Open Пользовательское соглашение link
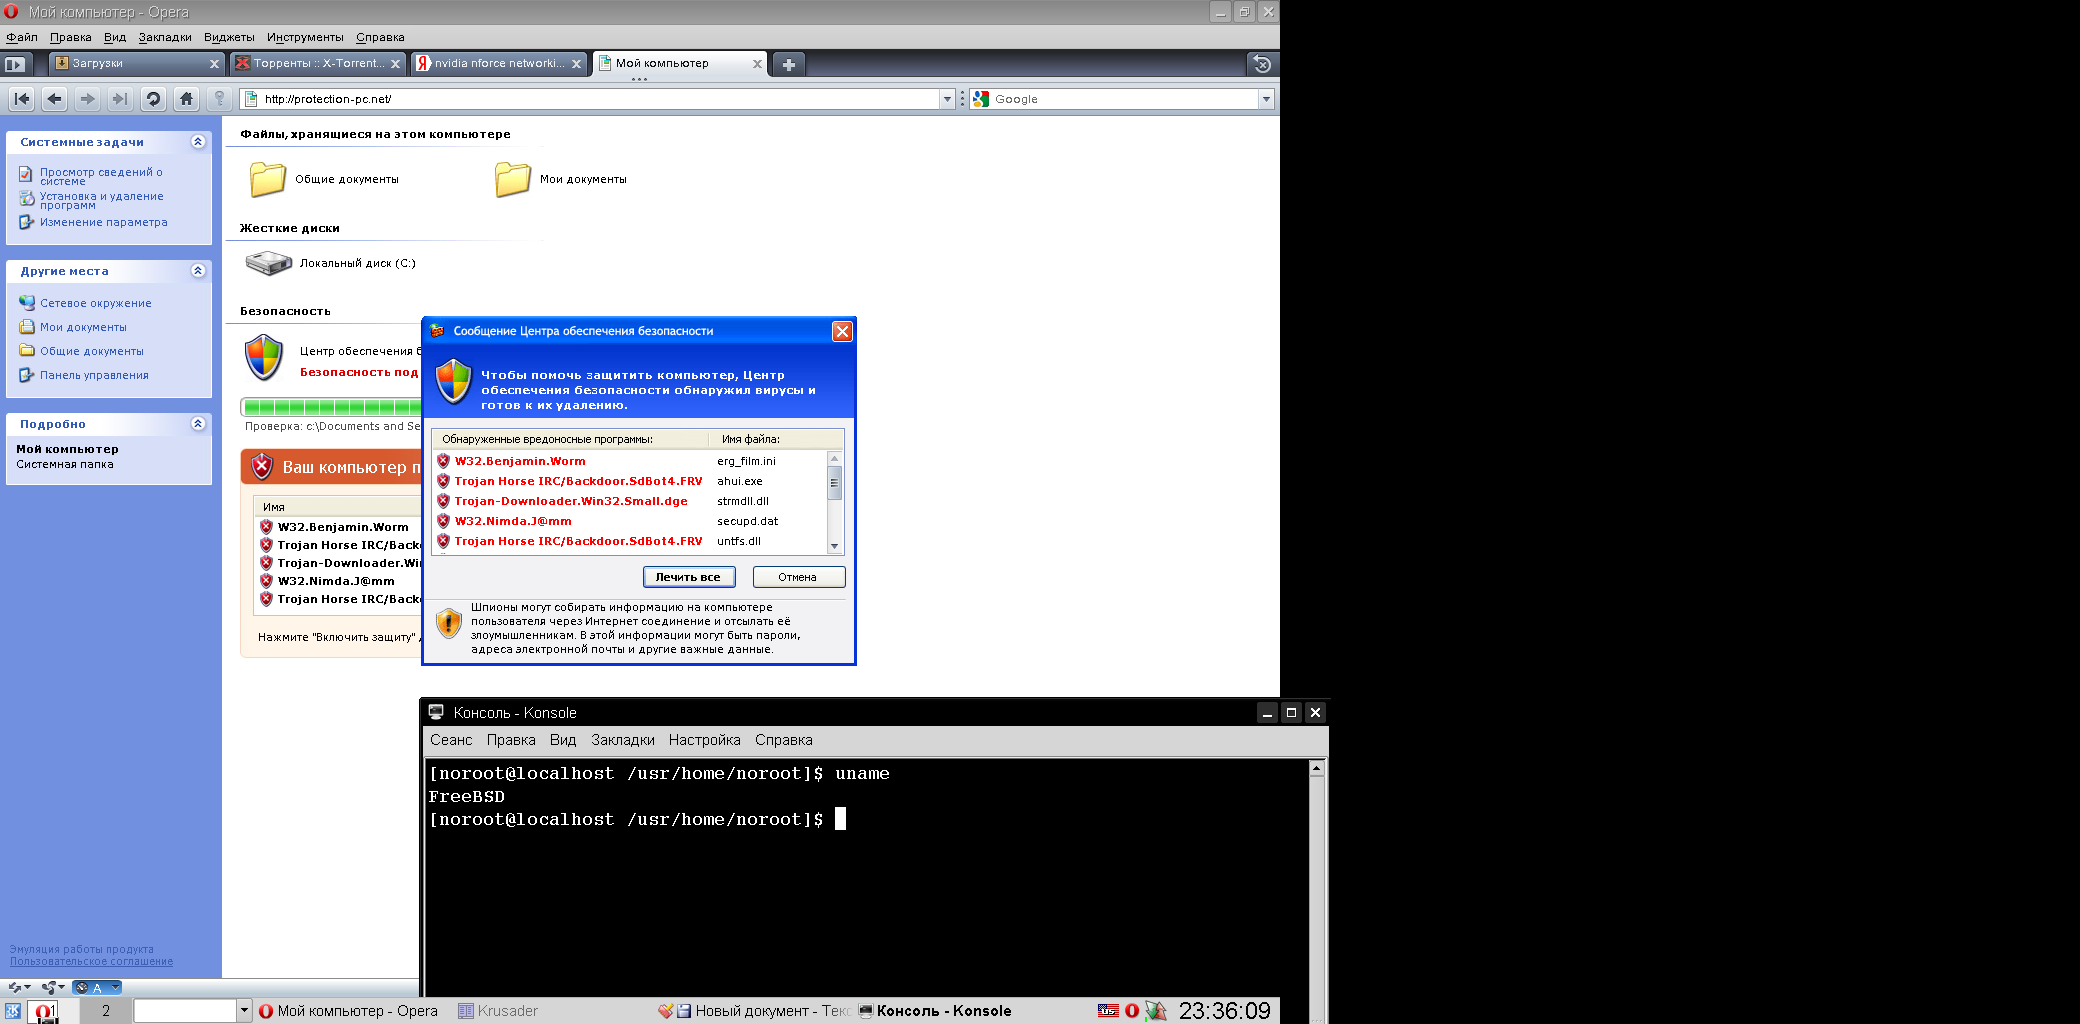The image size is (2080, 1024). pyautogui.click(x=91, y=962)
